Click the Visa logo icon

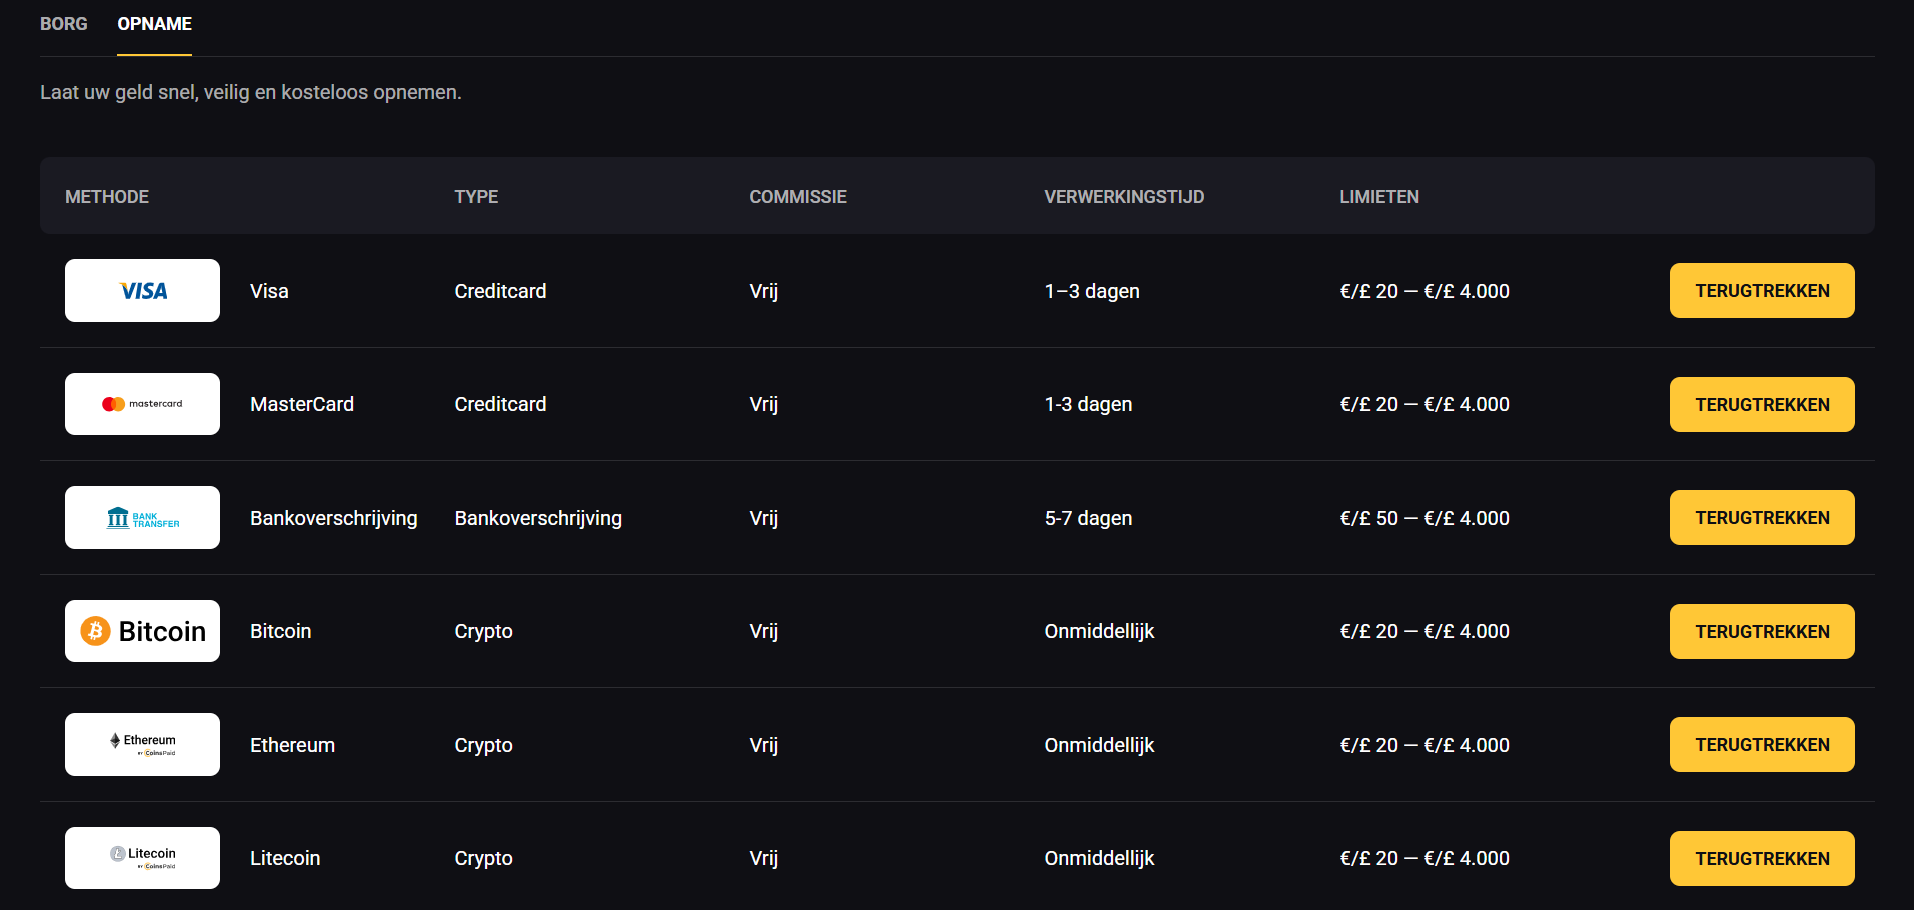(142, 291)
